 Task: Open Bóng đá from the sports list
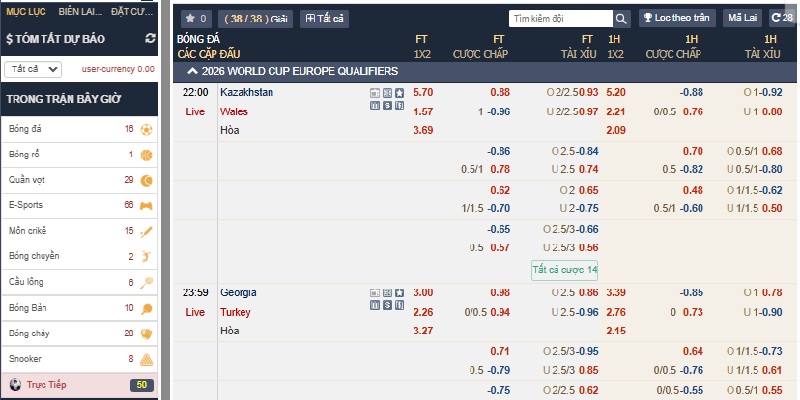78,130
